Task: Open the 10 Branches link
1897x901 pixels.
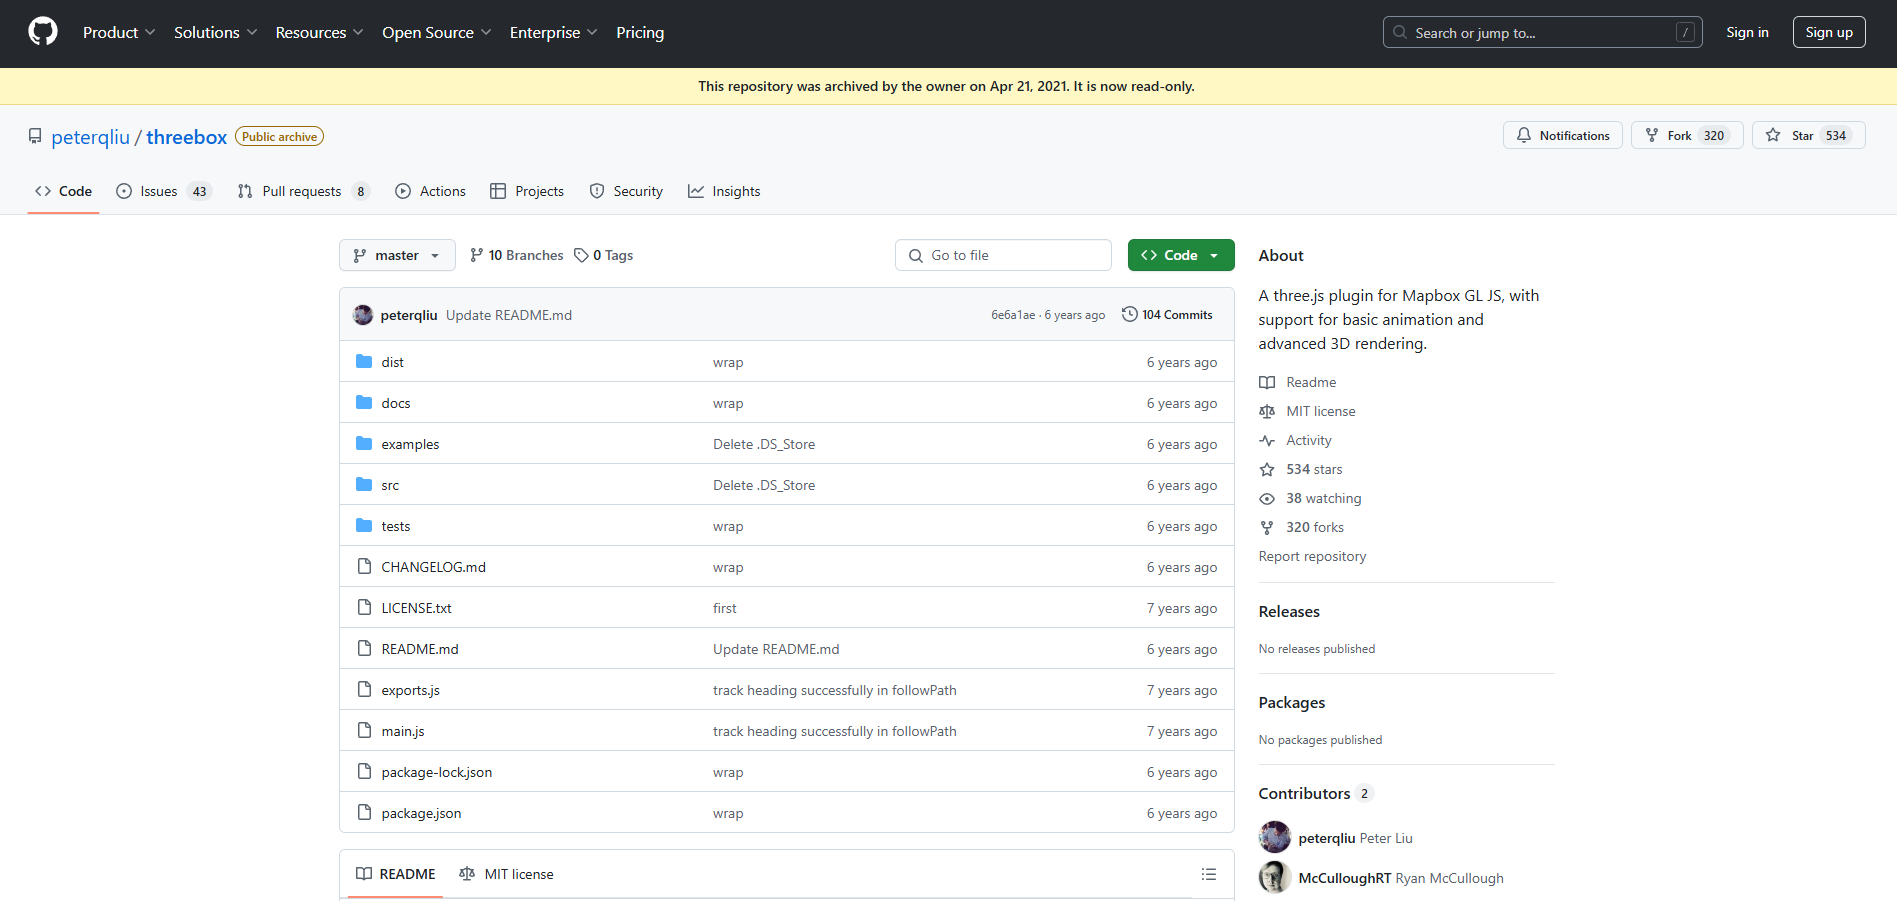Action: click(517, 255)
